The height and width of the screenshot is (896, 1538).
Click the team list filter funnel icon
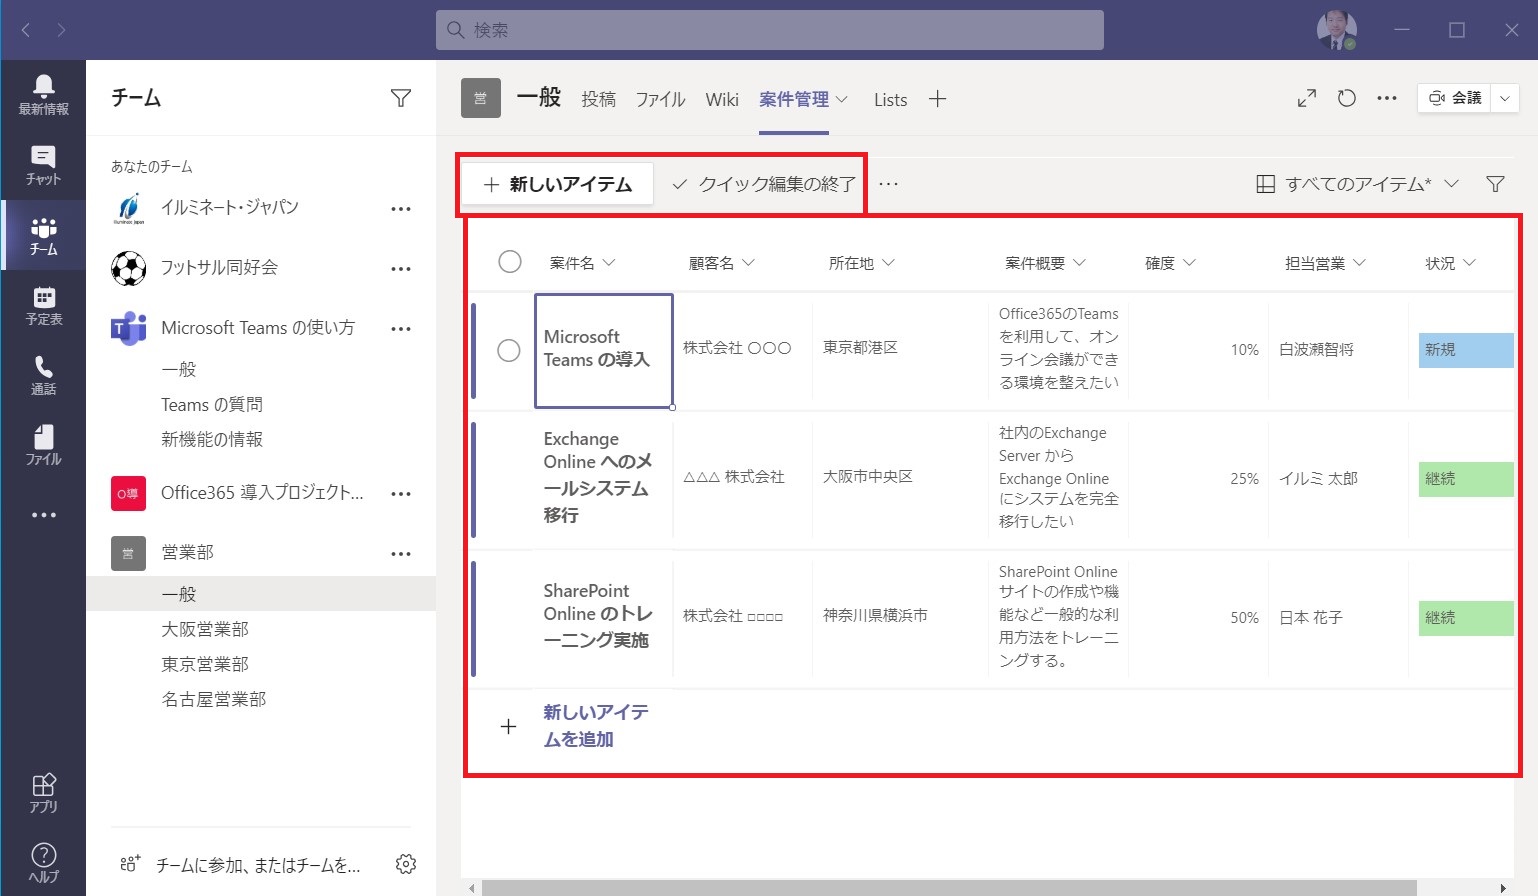tap(401, 98)
